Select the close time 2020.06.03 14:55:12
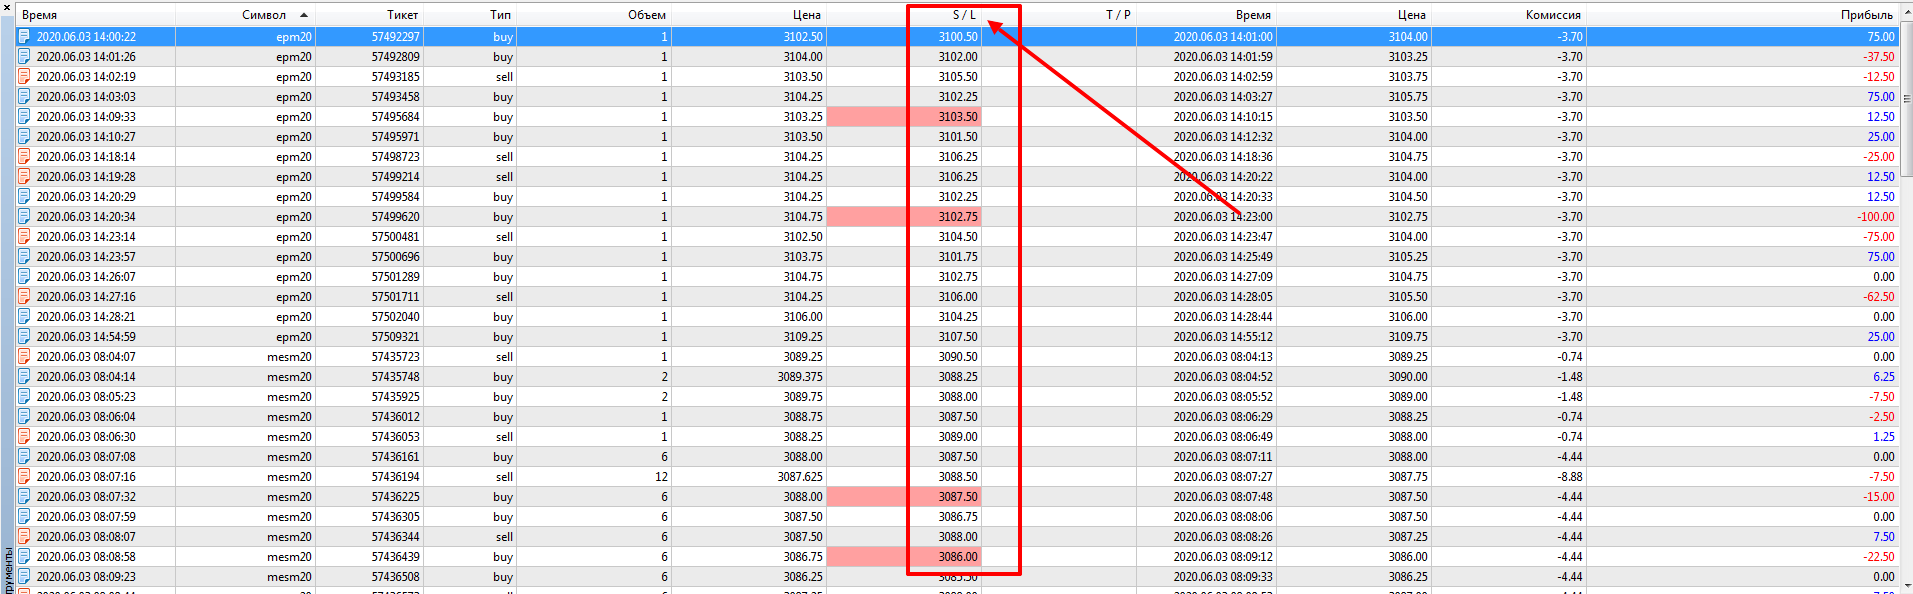 (1223, 337)
